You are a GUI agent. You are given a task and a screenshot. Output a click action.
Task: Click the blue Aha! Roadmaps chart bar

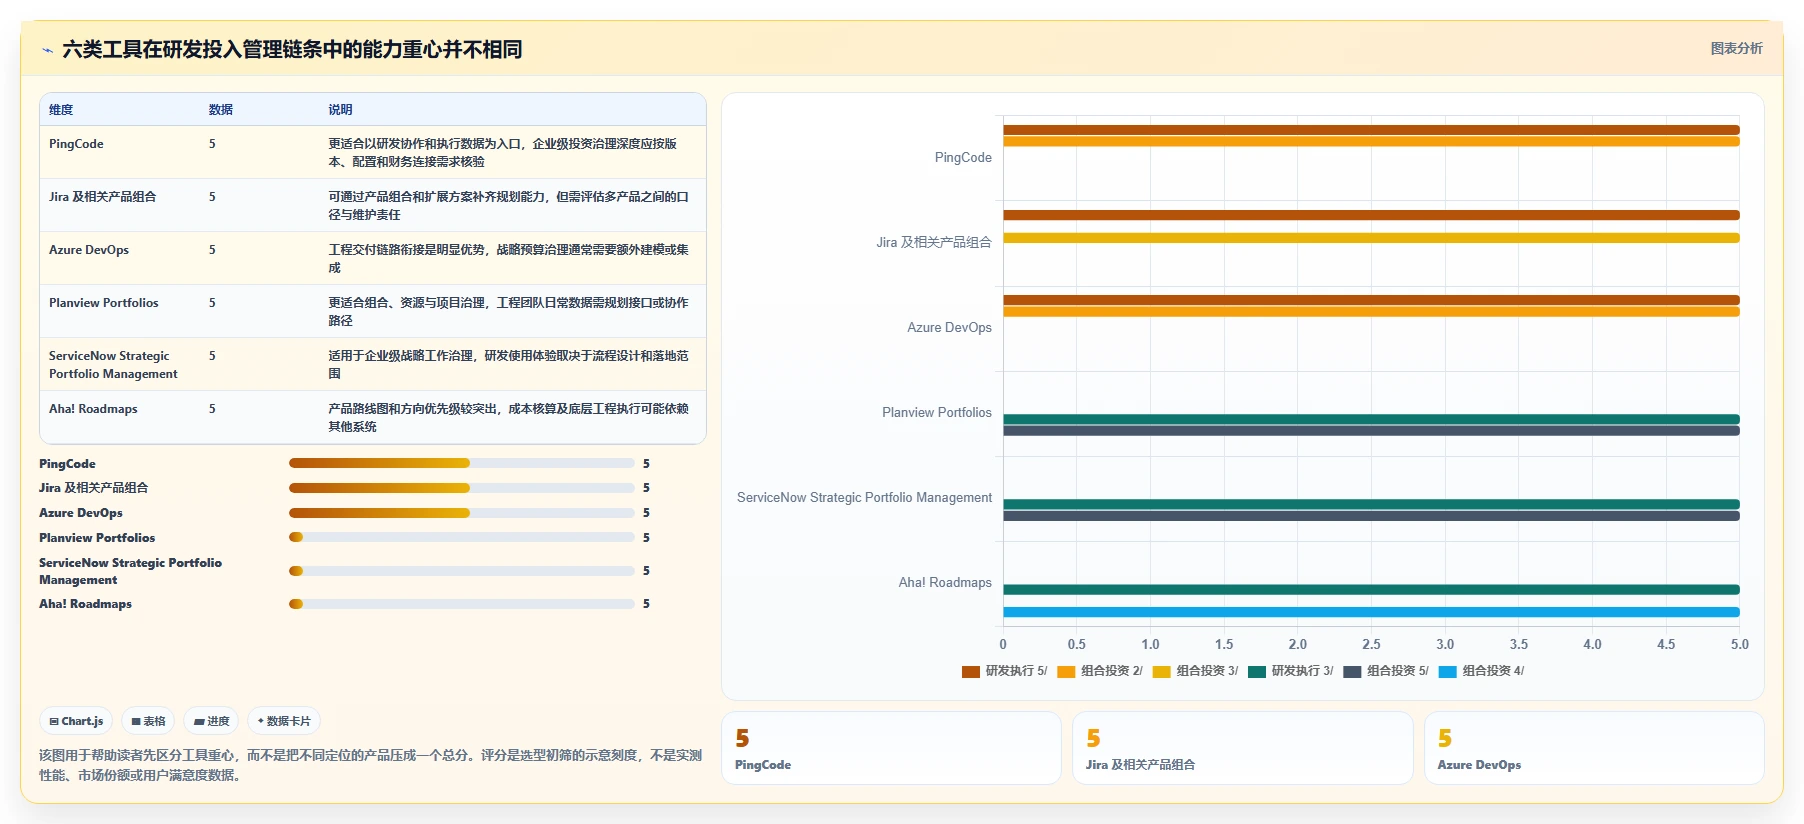[x=1371, y=612]
